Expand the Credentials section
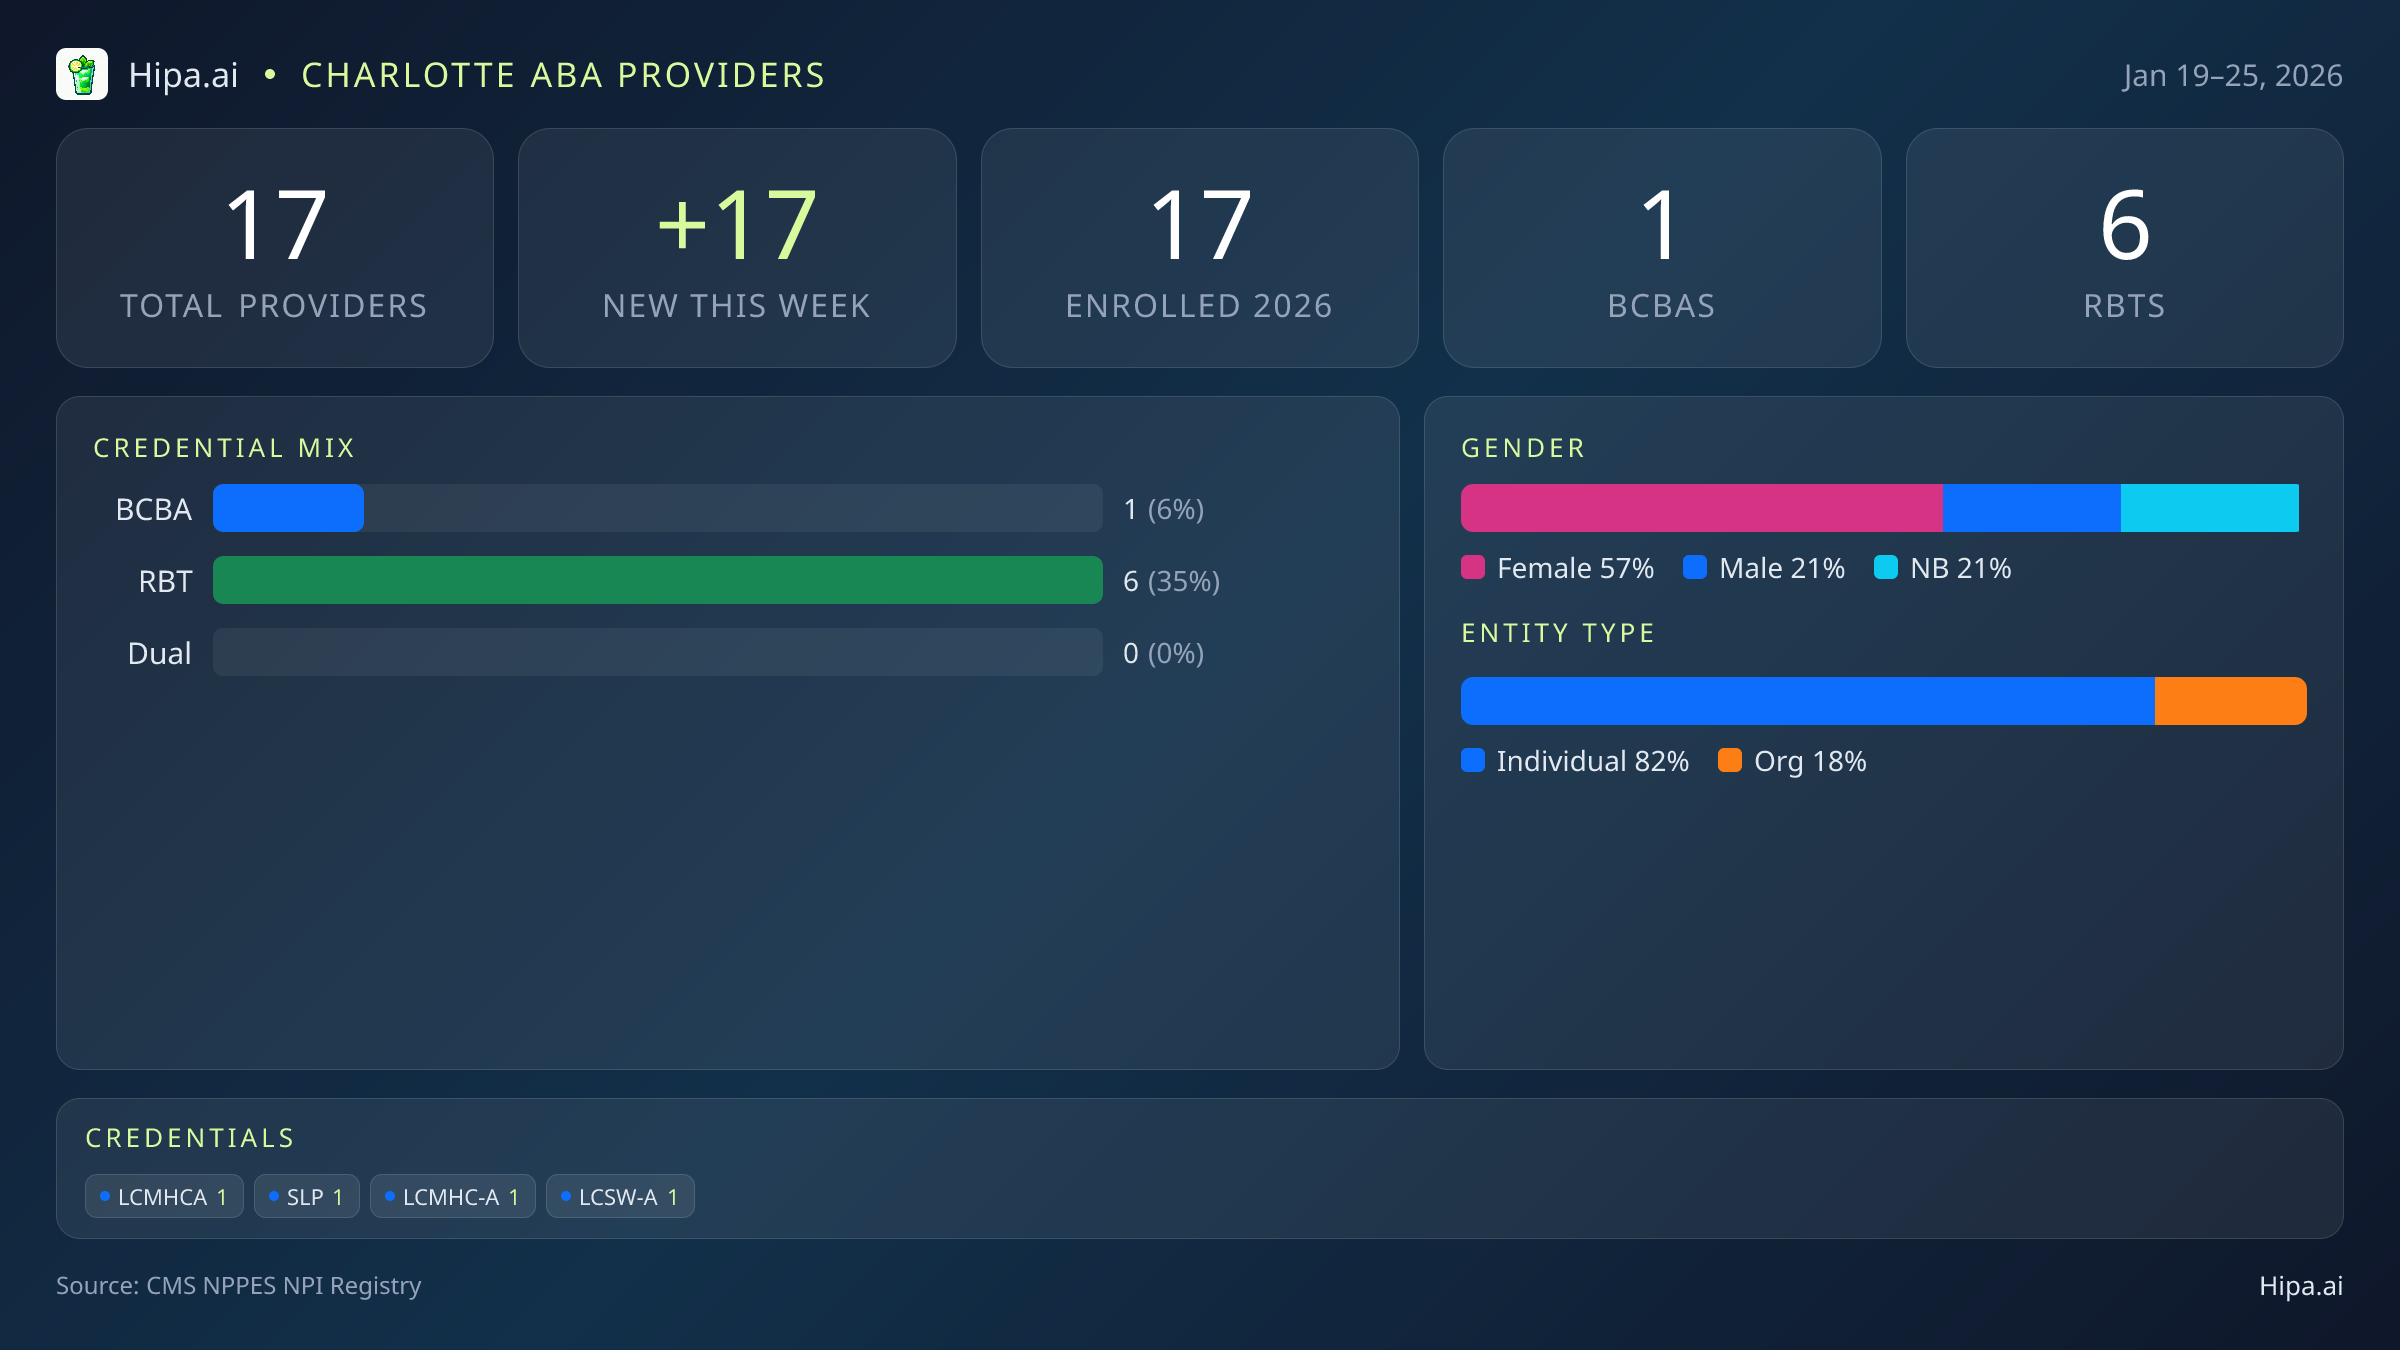Screen dimensions: 2400x1350 point(190,1137)
